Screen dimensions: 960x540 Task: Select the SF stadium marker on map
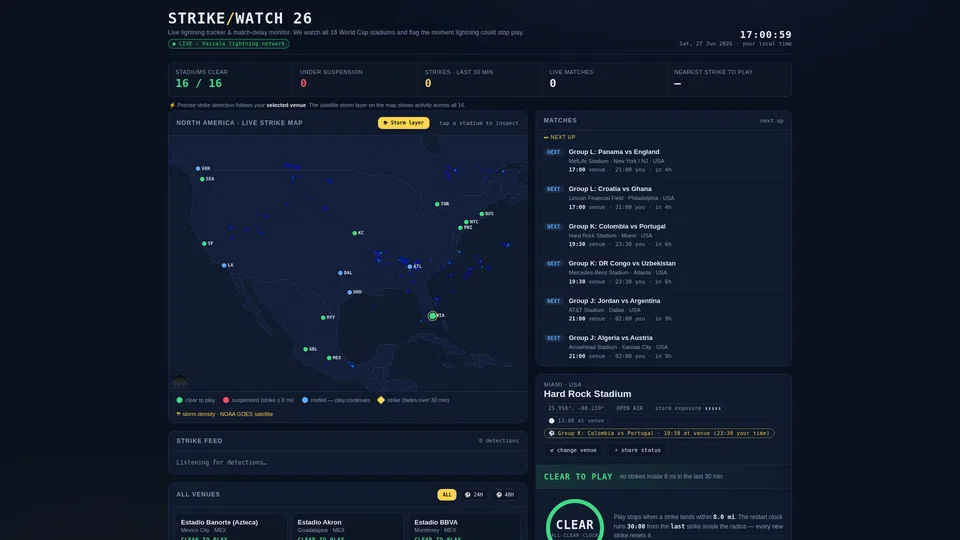(204, 244)
